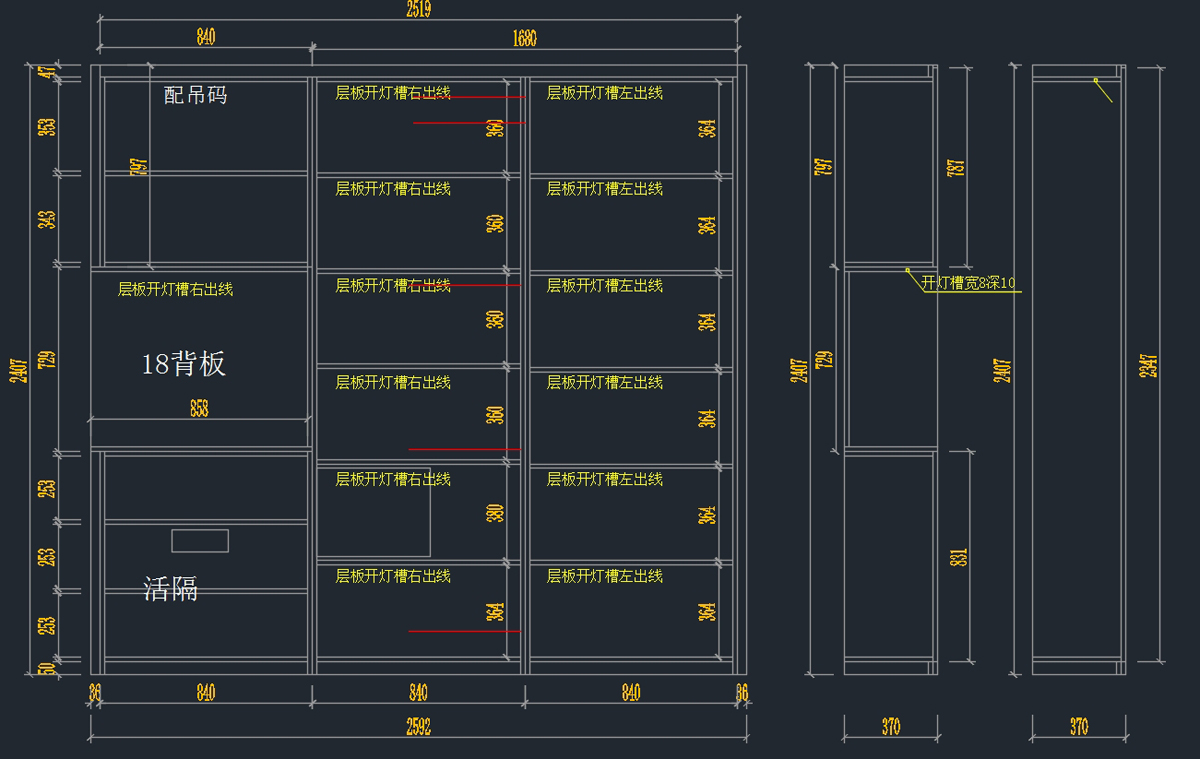Select the lowest red line in middle column
The width and height of the screenshot is (1200, 759).
point(464,632)
